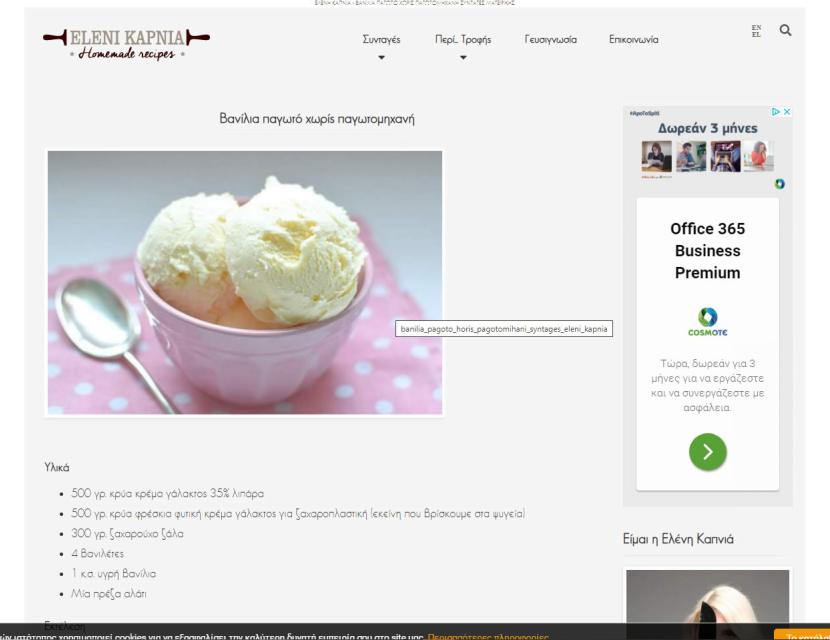Select ingredient 1 κ.σ. υγρή Βανίλια
This screenshot has width=830, height=640.
coord(114,574)
